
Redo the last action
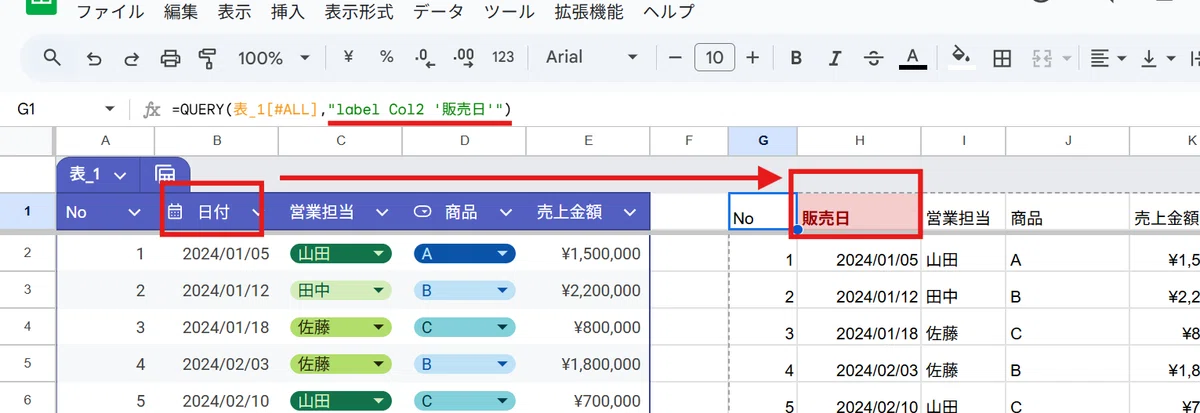(x=131, y=58)
